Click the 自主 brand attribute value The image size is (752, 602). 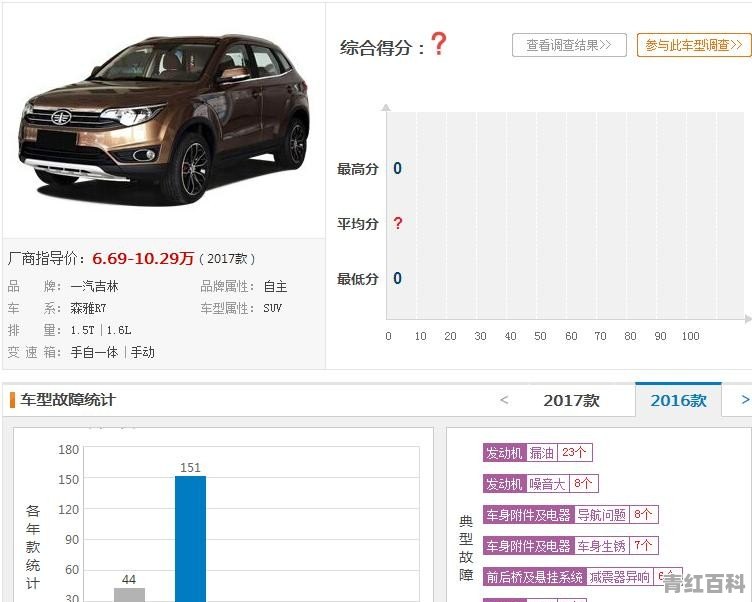click(275, 286)
